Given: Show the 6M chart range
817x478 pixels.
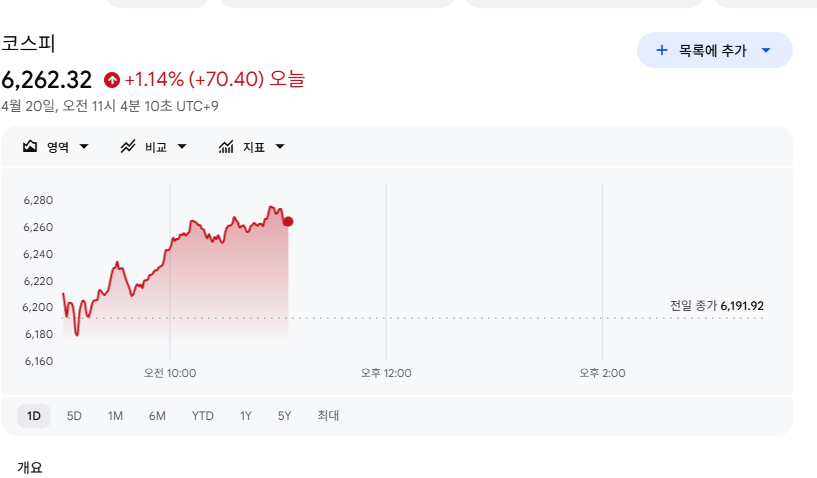Looking at the screenshot, I should [157, 416].
